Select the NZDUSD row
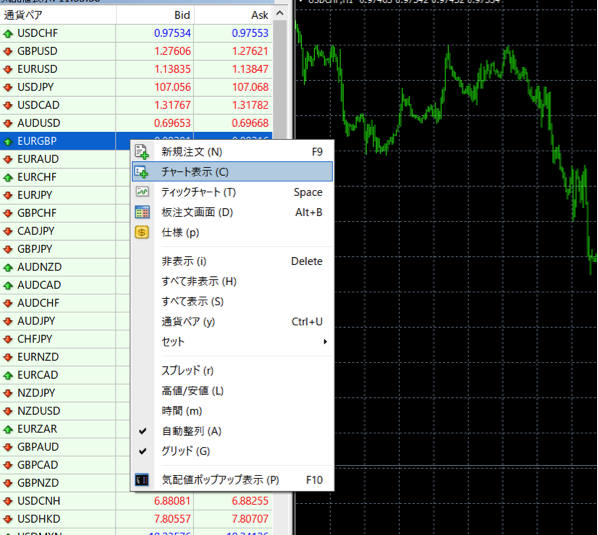This screenshot has width=598, height=535. (x=65, y=411)
